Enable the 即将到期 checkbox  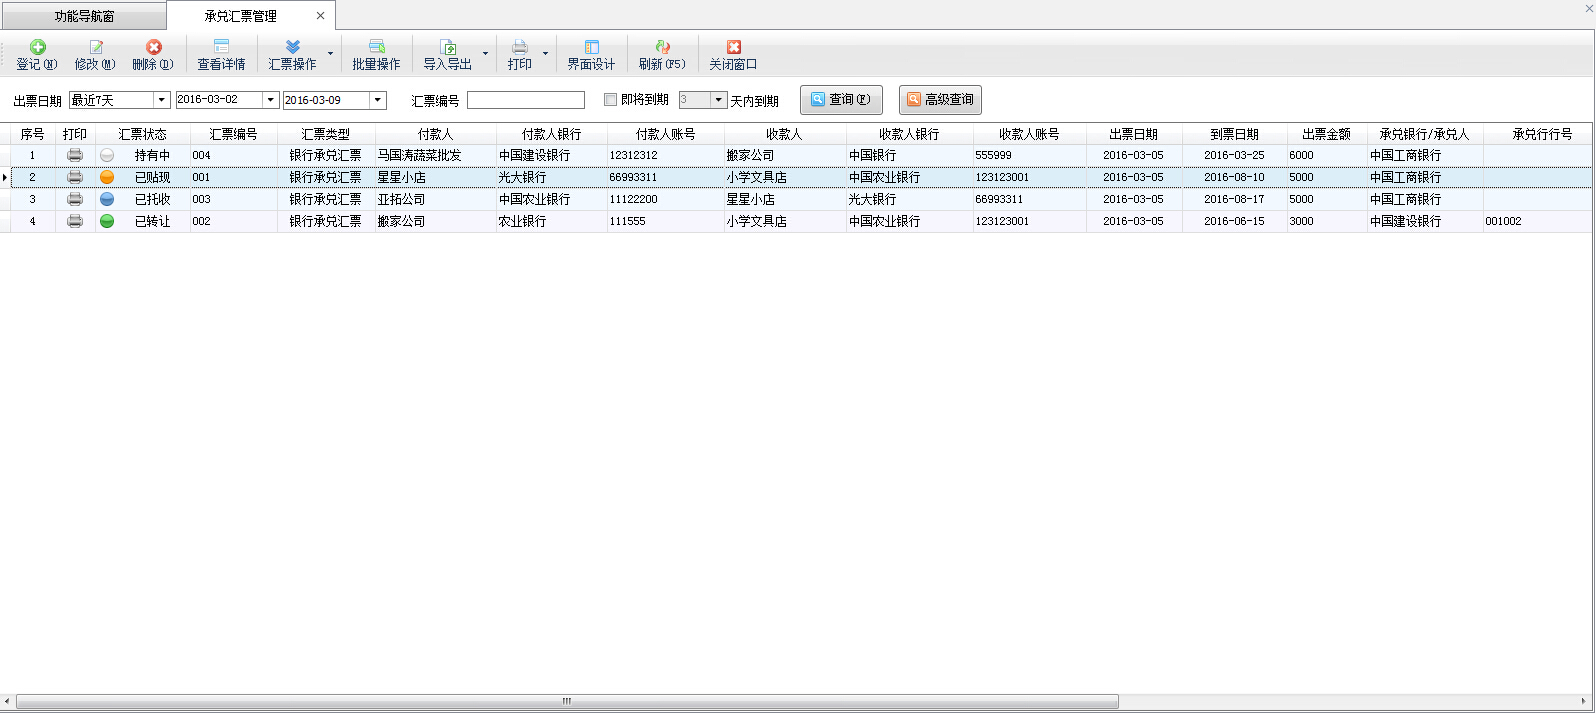[611, 100]
